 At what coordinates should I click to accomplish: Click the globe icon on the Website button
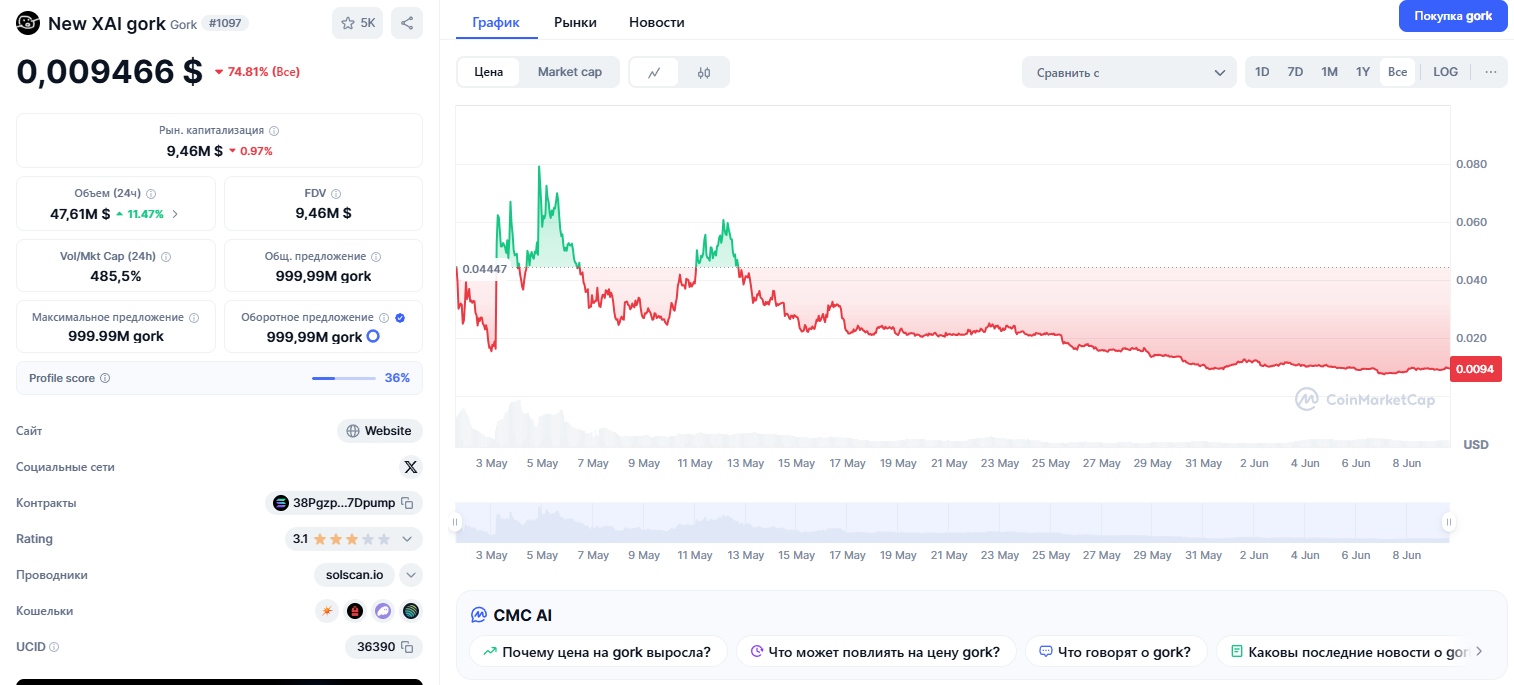coord(353,431)
